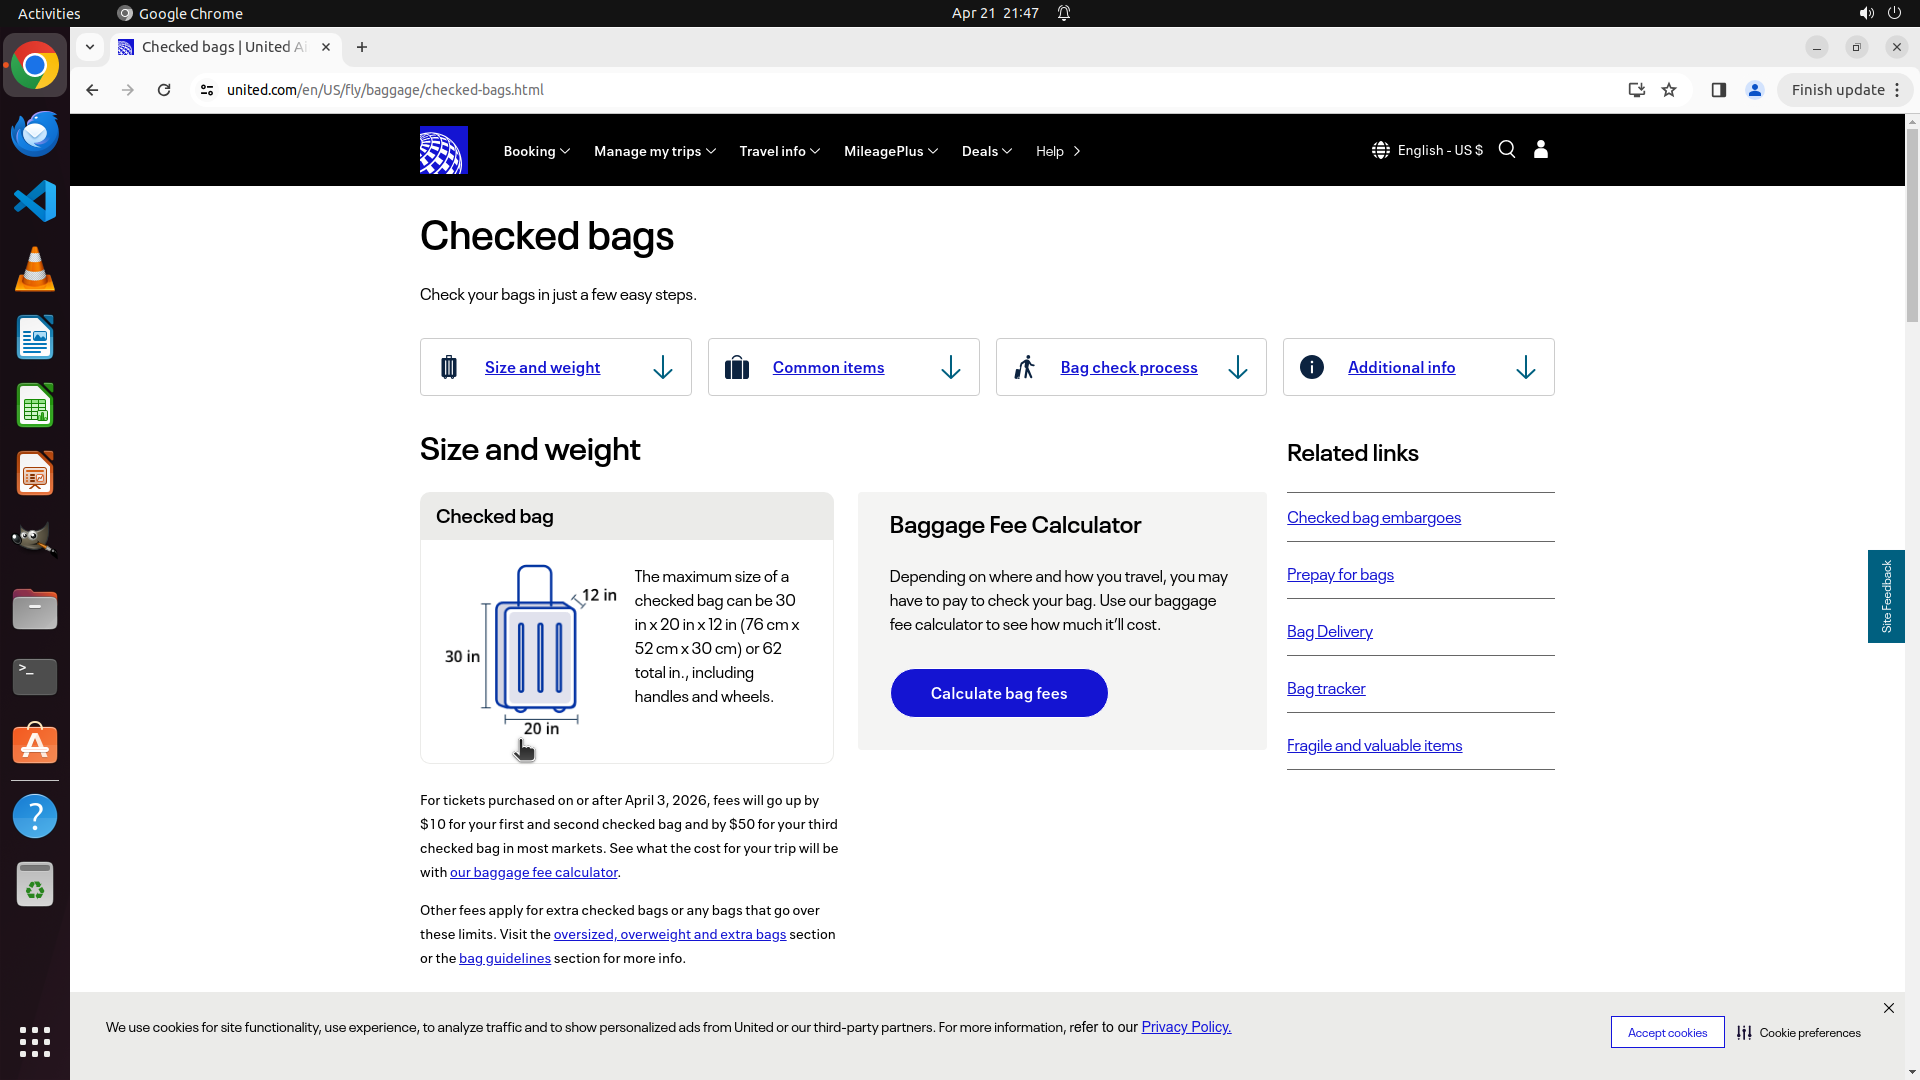Launch VLC from the dock
The width and height of the screenshot is (1920, 1080).
[35, 270]
